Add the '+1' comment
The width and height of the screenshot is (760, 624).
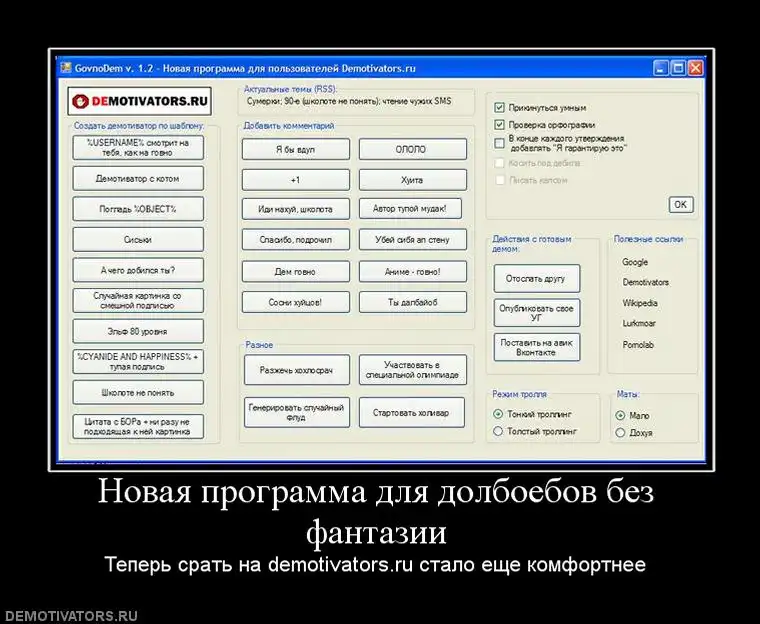click(295, 180)
